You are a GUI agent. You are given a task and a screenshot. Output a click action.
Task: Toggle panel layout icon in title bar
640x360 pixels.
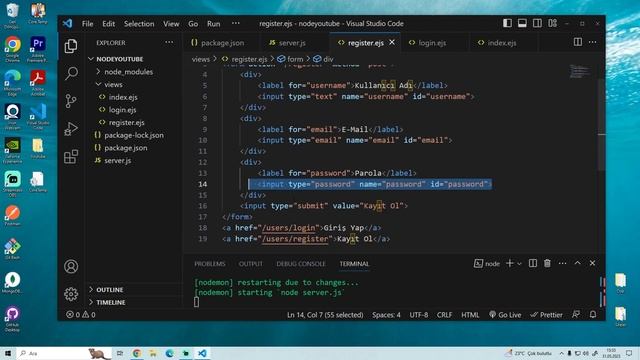pos(522,23)
